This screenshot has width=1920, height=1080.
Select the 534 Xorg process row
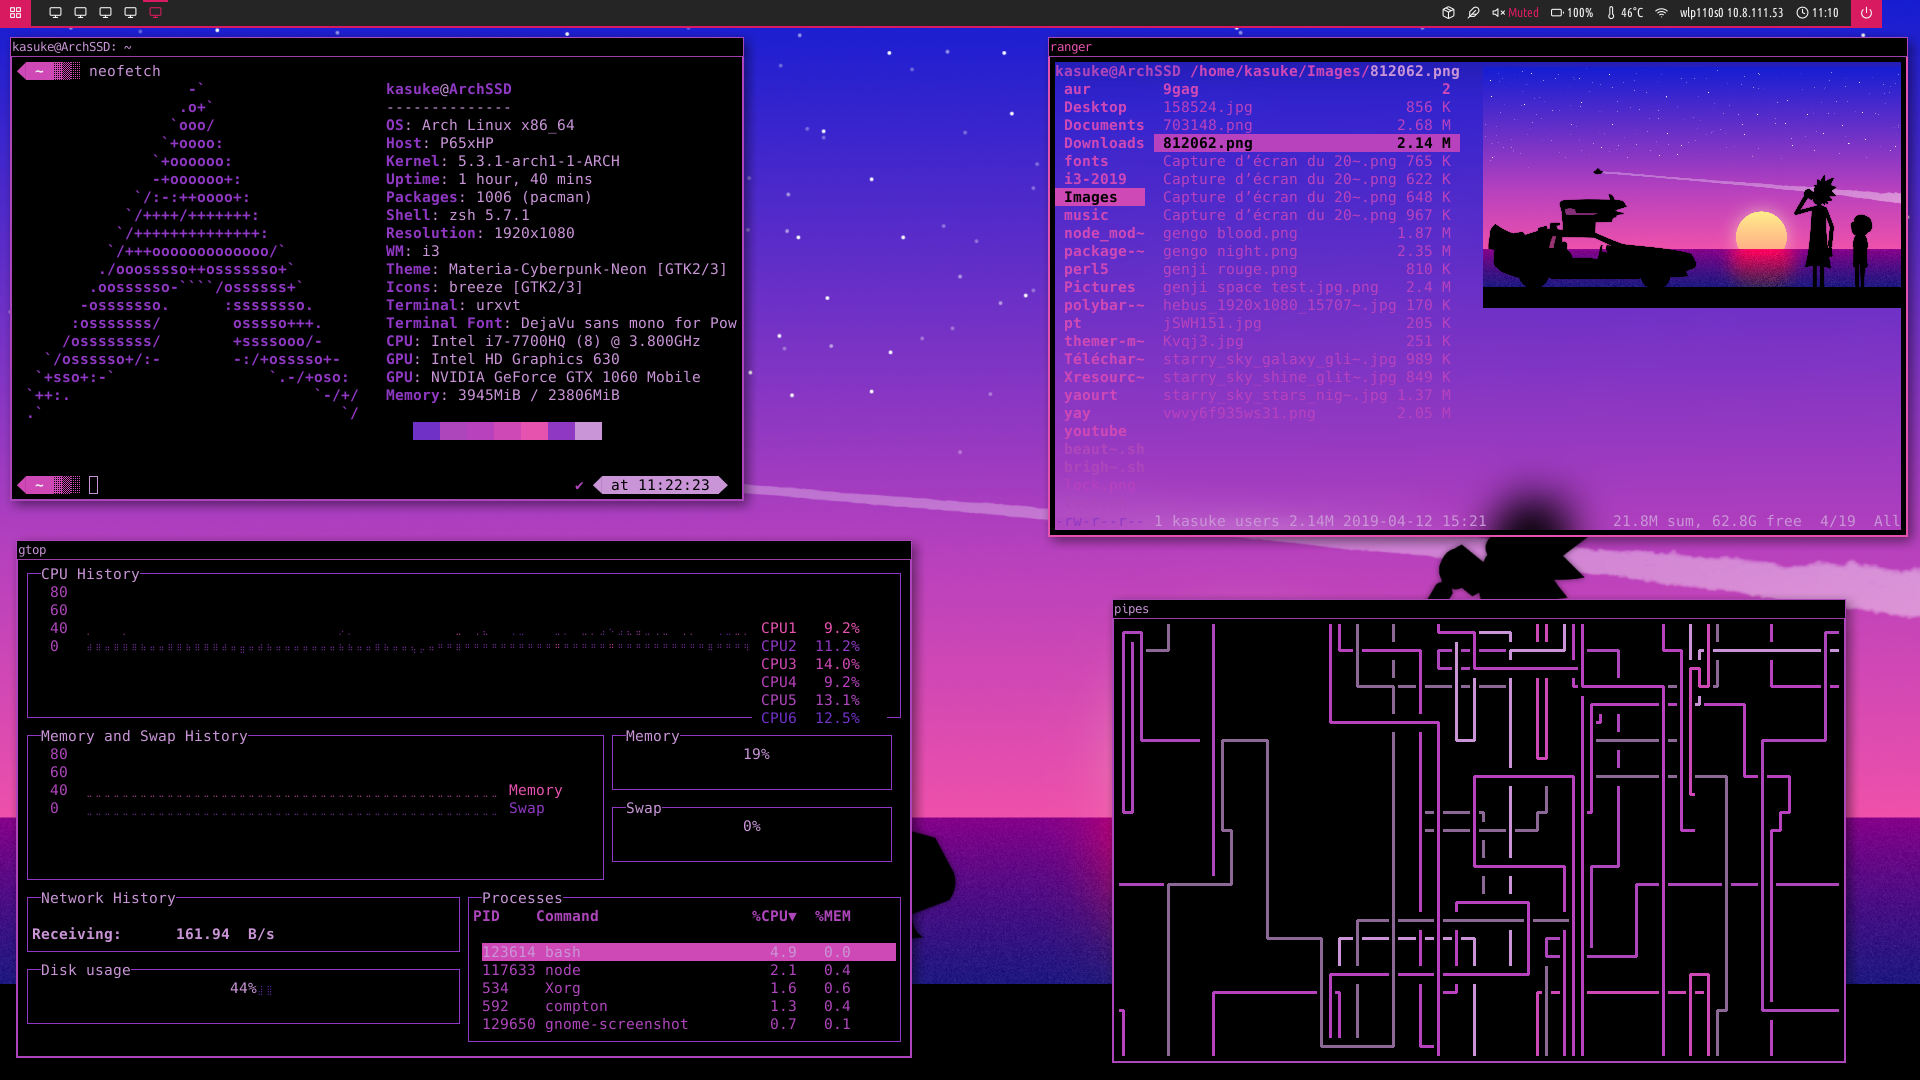[x=688, y=988]
